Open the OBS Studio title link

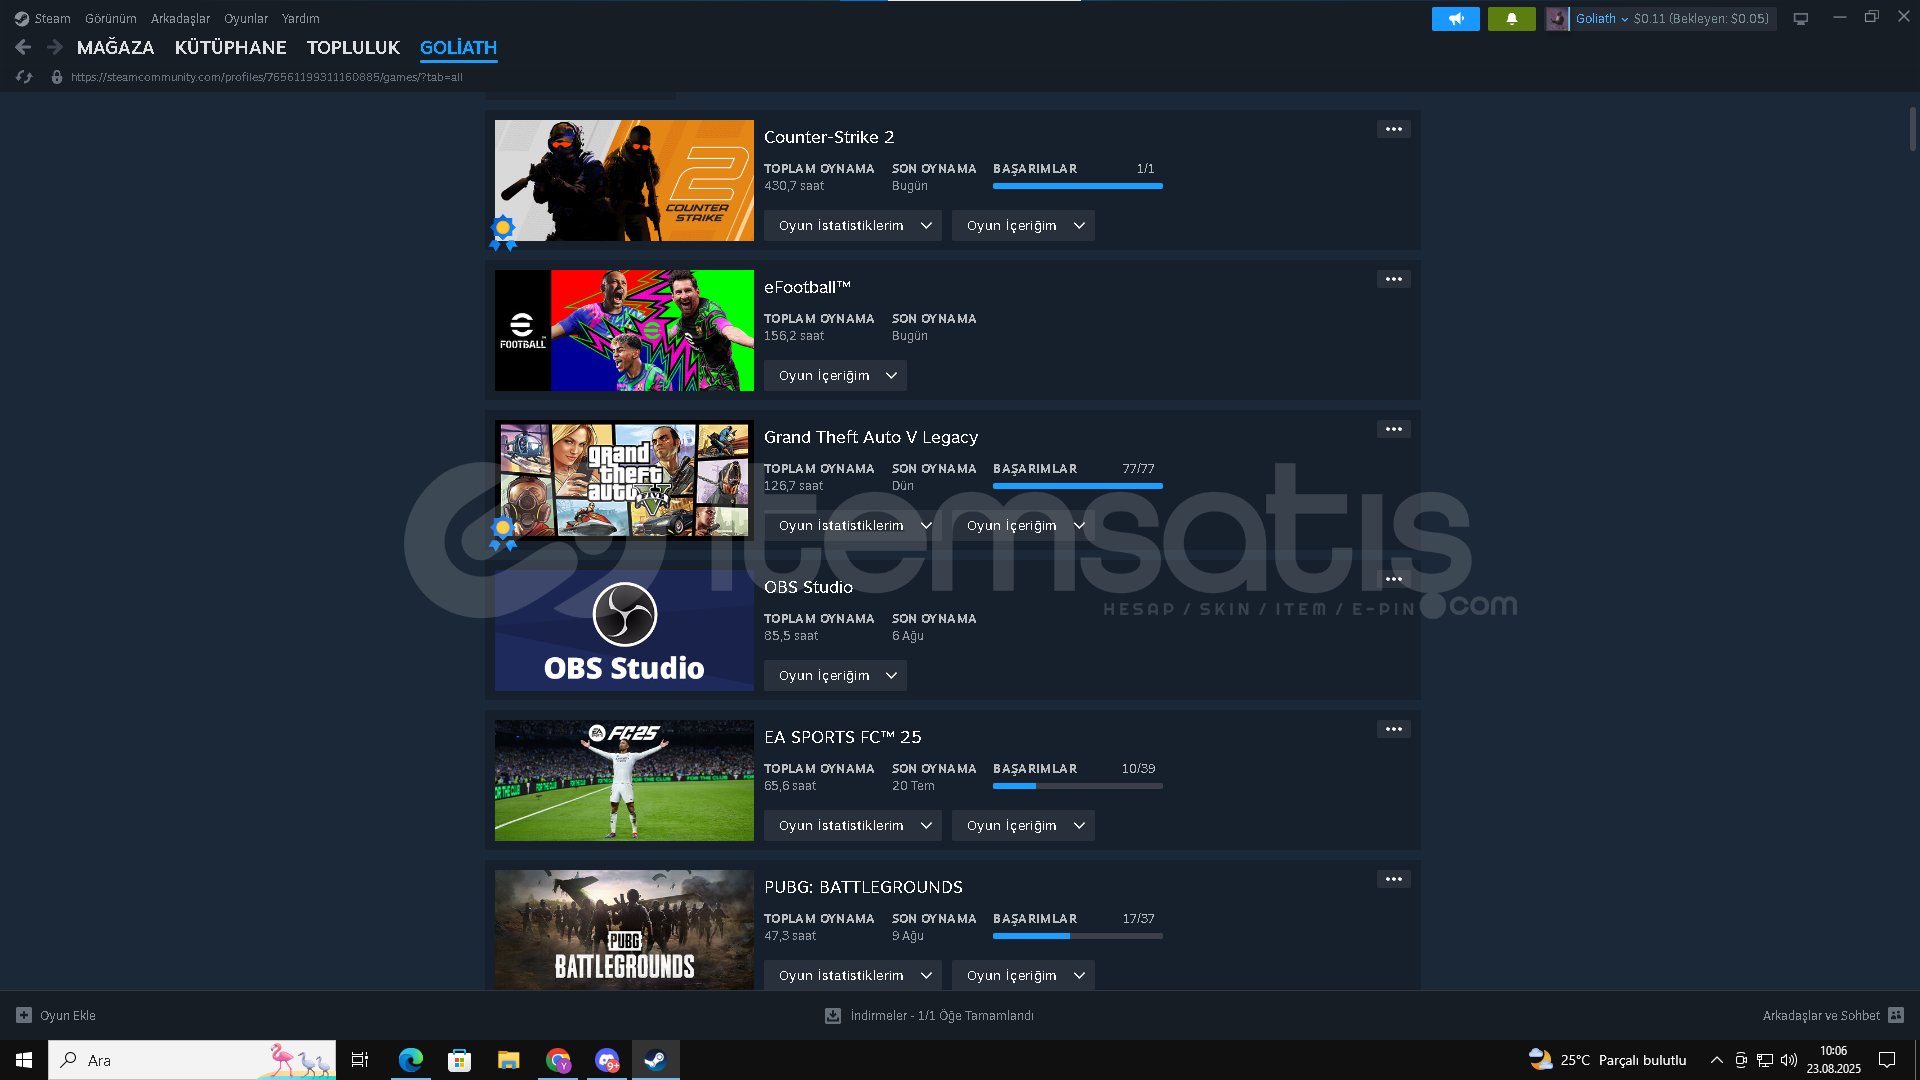tap(808, 587)
